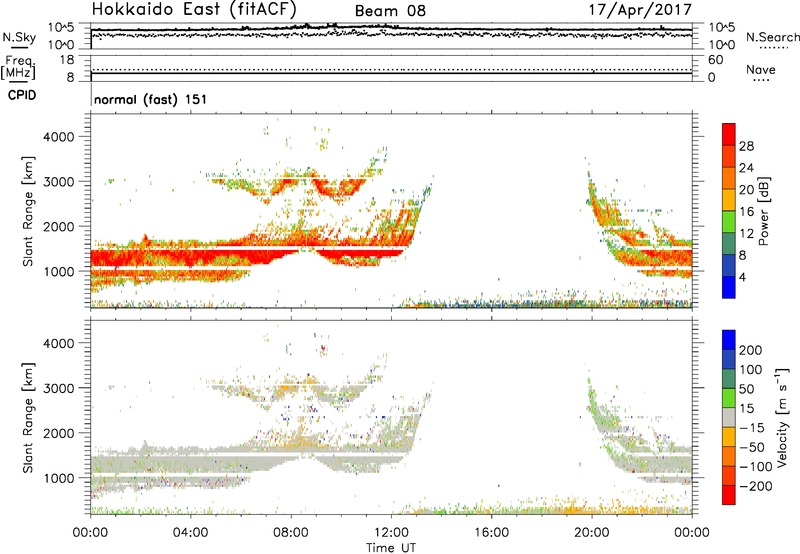Click the 'CPID' row label
Viewport: 800px width, 554px height.
coord(22,95)
